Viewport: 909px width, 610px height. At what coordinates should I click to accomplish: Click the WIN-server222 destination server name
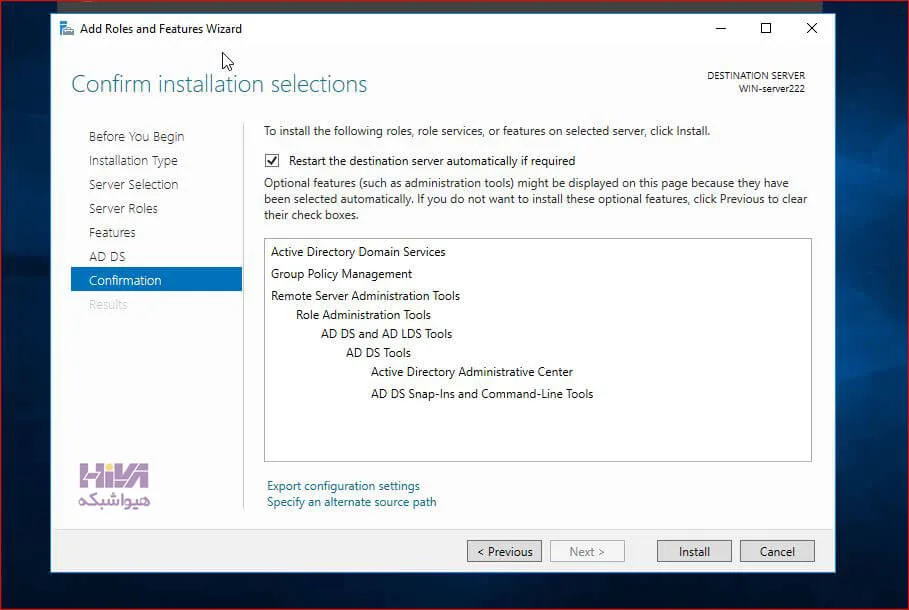tap(771, 89)
